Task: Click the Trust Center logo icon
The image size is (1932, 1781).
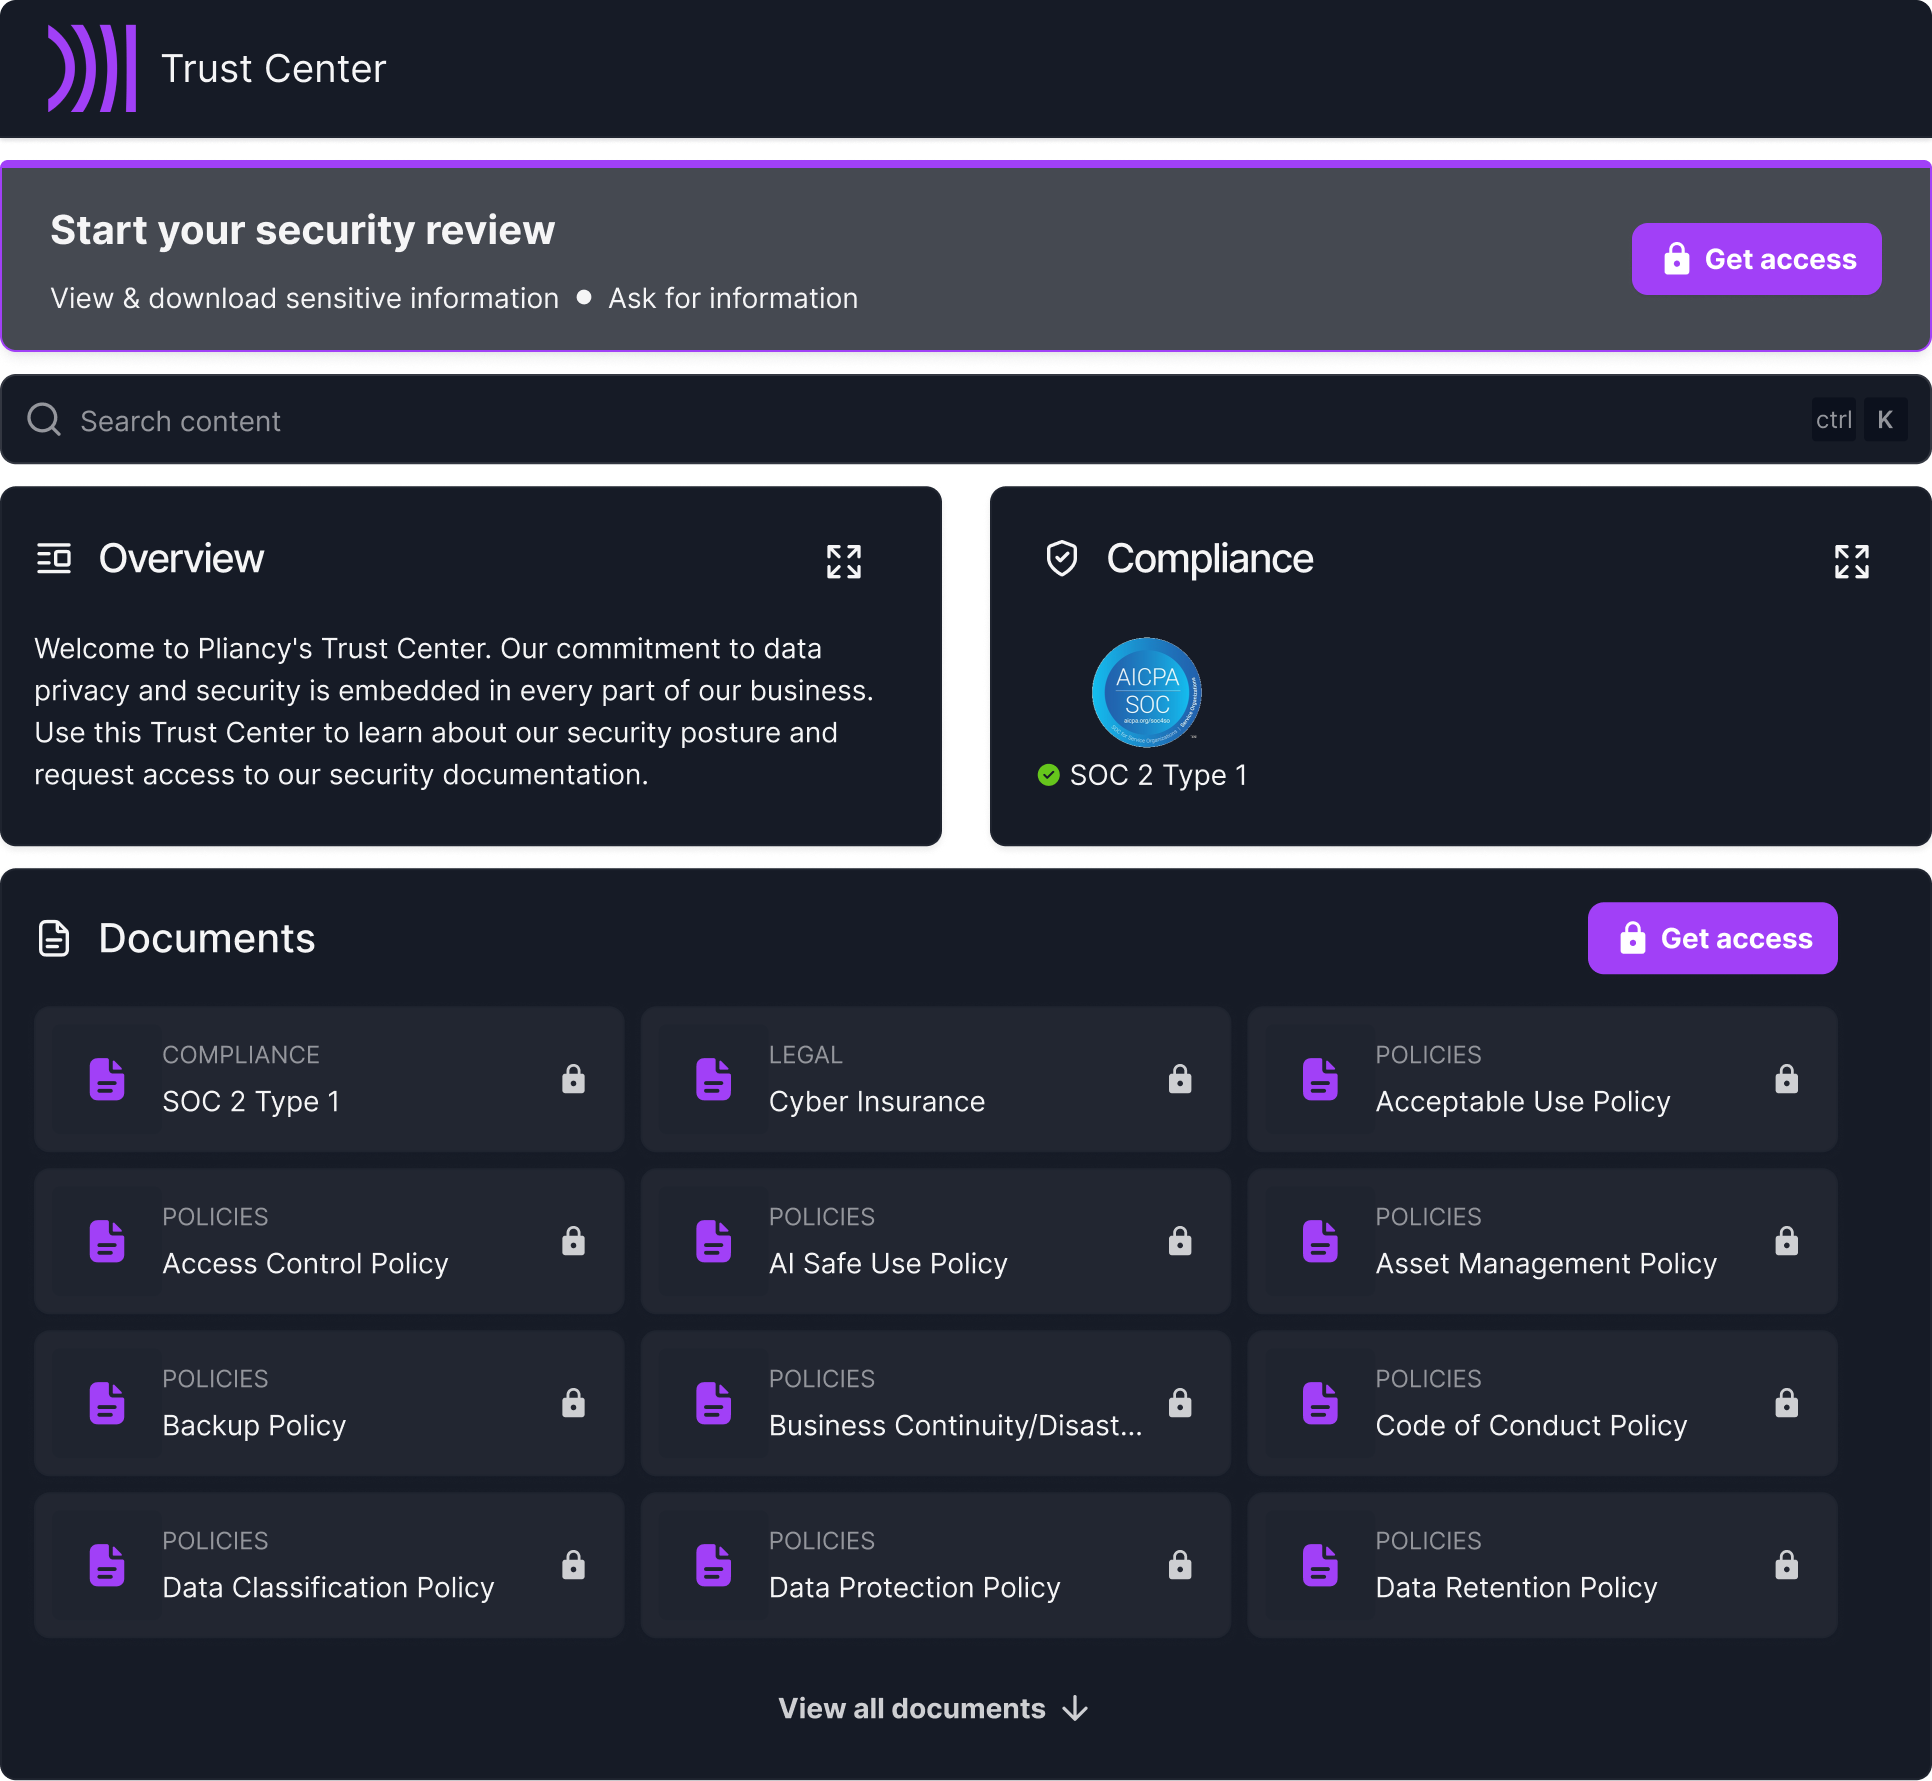Action: 90,68
